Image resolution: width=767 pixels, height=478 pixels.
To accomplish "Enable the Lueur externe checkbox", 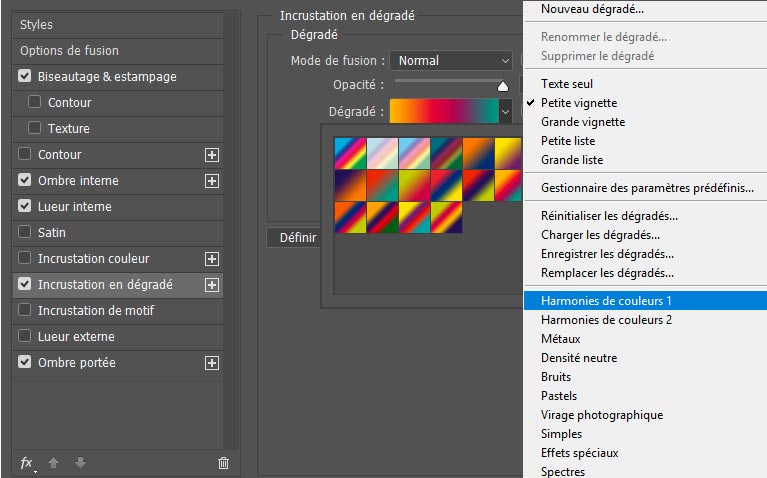I will pos(25,337).
